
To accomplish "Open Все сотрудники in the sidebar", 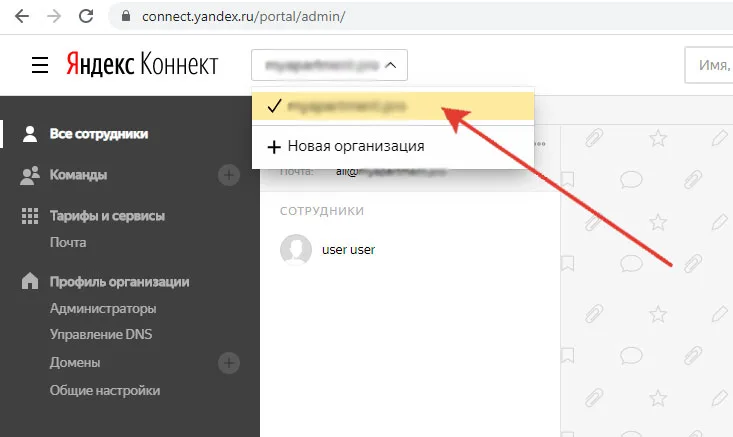I will coord(99,134).
